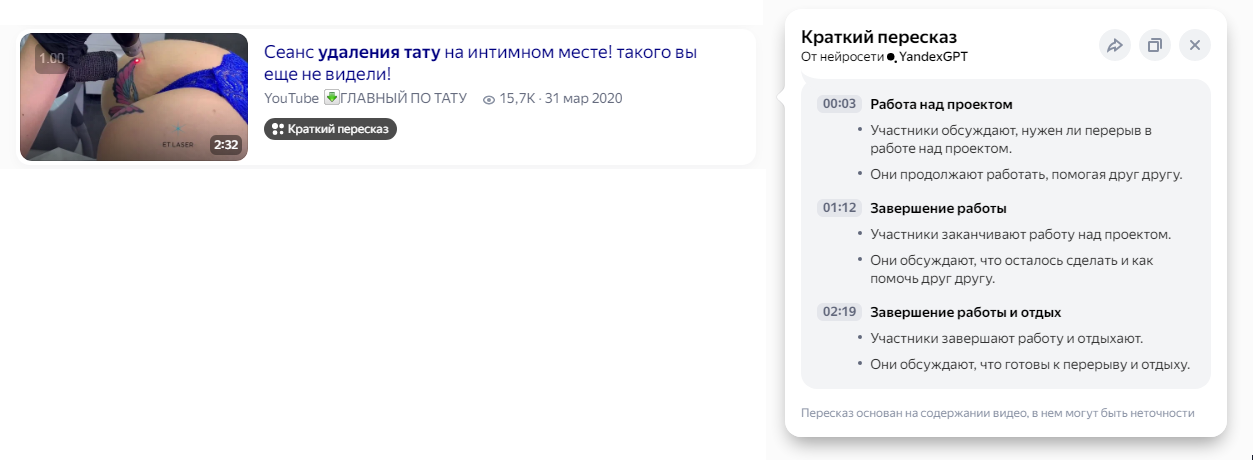This screenshot has width=1253, height=460.
Task: Click the ГЛАВНЫЙ ПО ТАТУ channel name
Action: (x=403, y=99)
